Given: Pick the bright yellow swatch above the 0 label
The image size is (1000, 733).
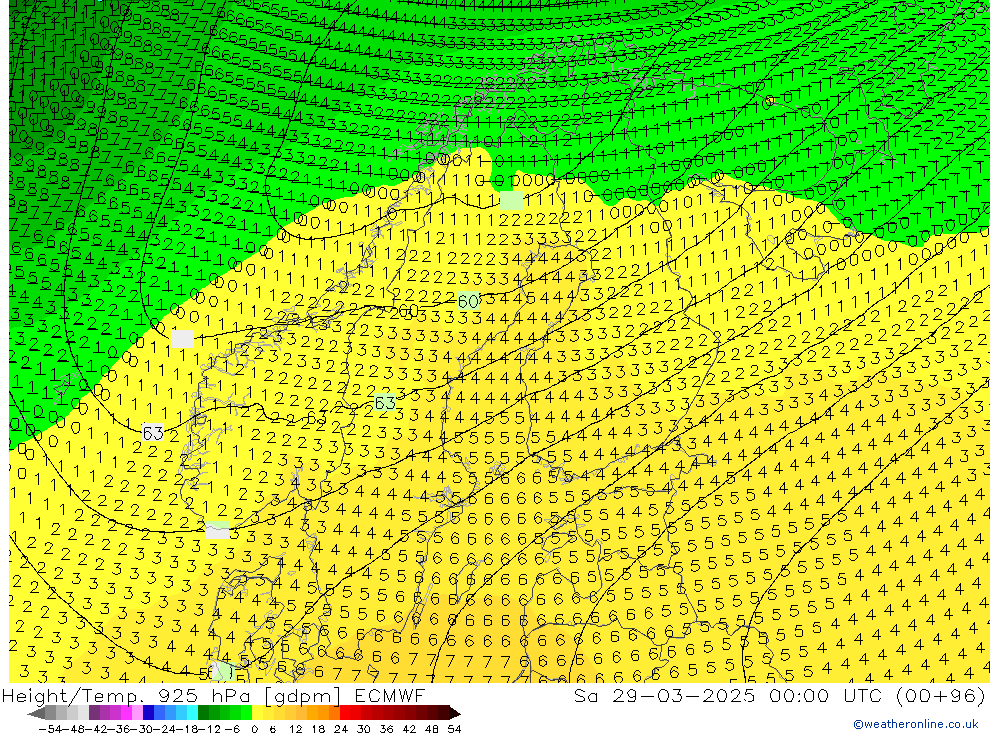Looking at the screenshot, I should [257, 713].
